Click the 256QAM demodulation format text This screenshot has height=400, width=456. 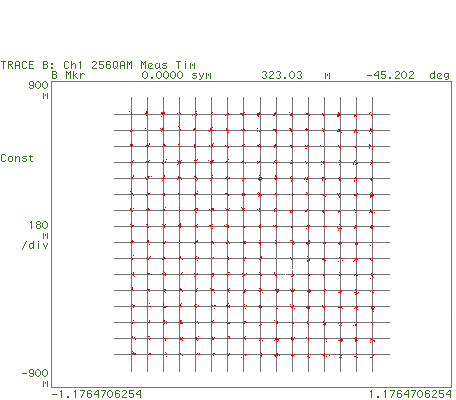coord(112,65)
